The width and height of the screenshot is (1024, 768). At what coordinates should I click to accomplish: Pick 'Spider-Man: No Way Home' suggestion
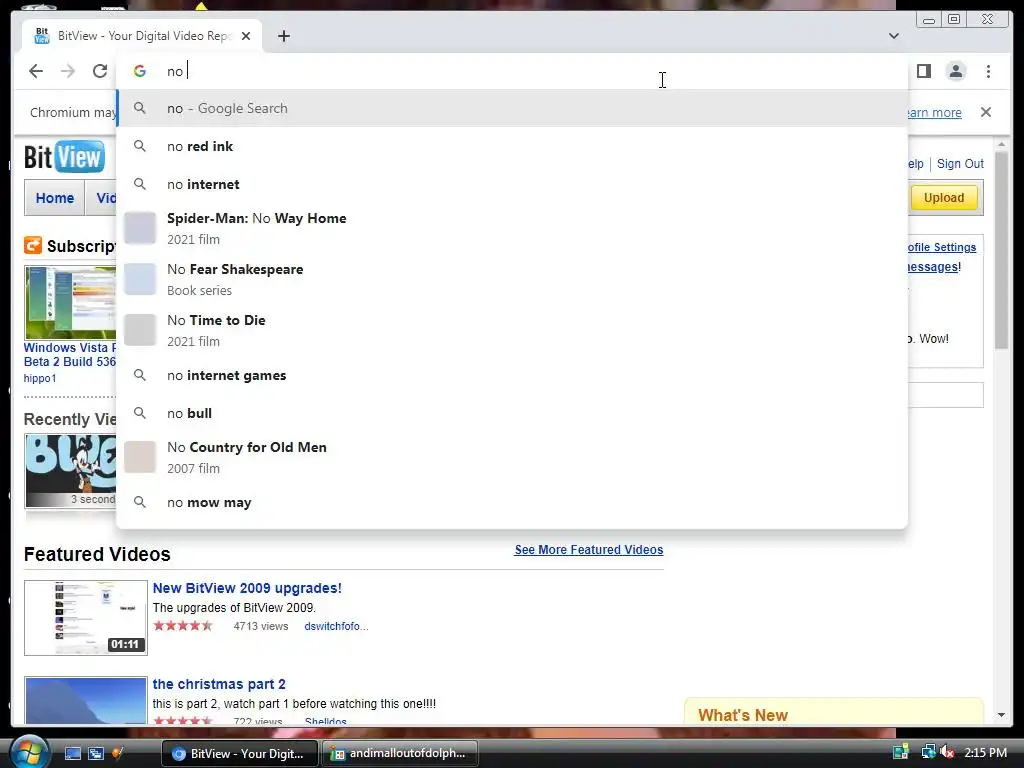point(512,228)
